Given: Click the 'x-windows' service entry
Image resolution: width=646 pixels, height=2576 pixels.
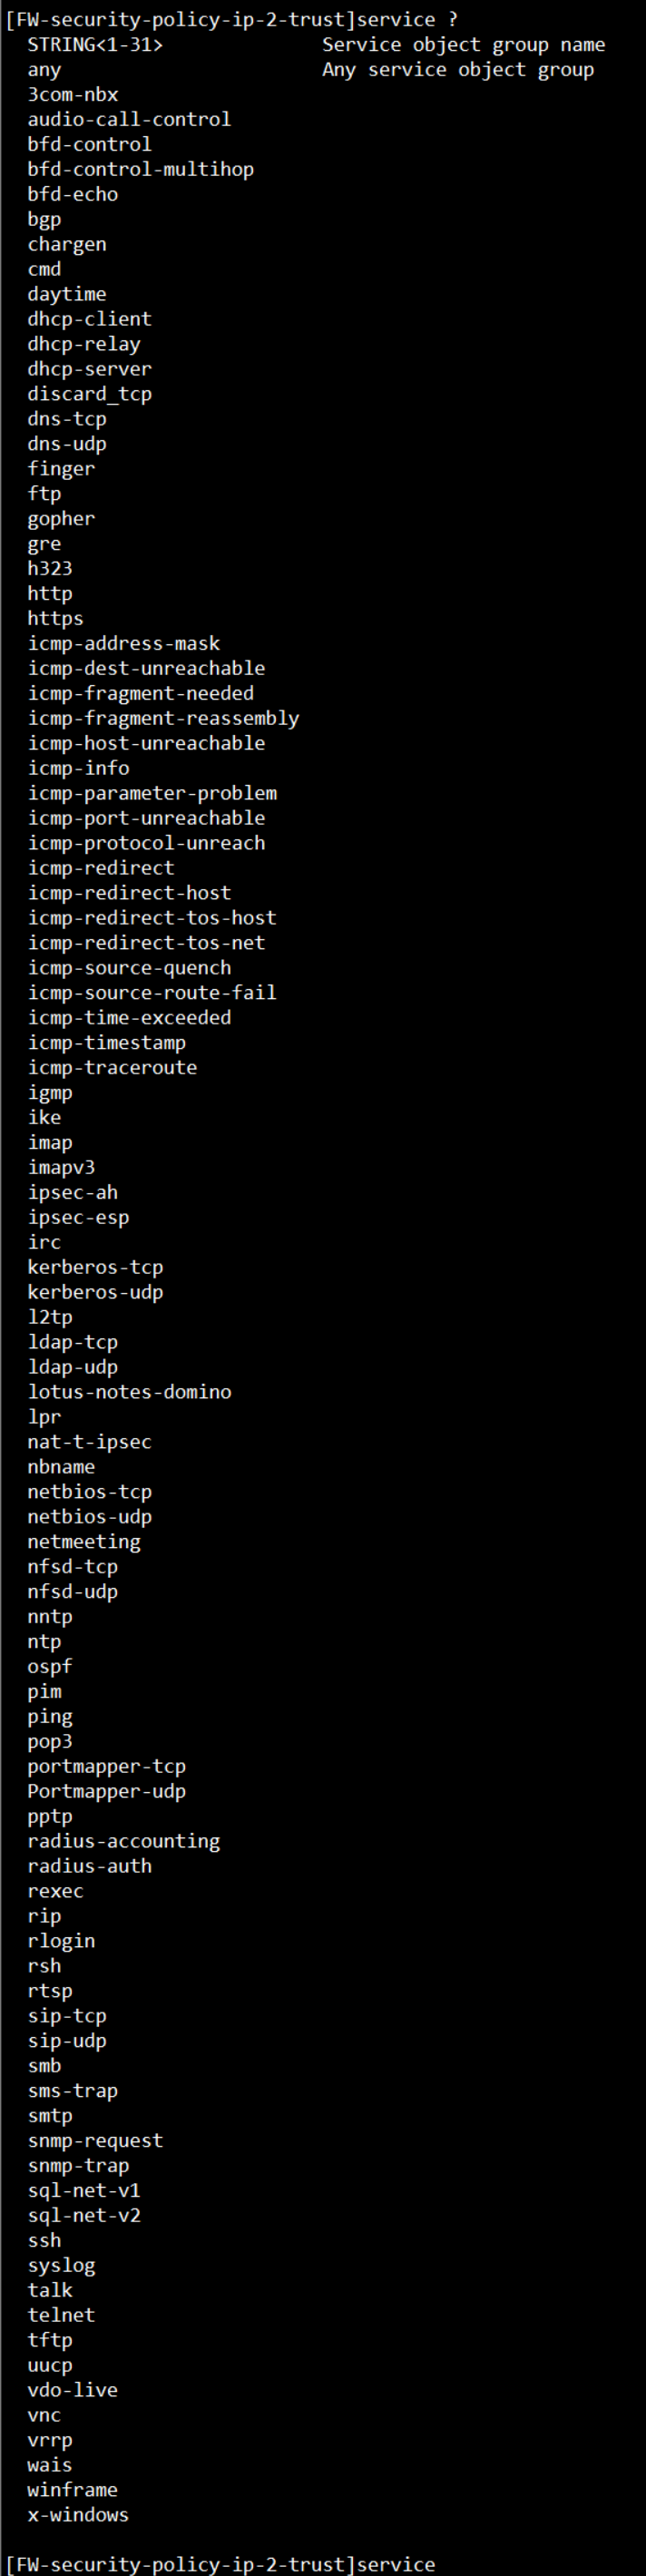Looking at the screenshot, I should (78, 2514).
